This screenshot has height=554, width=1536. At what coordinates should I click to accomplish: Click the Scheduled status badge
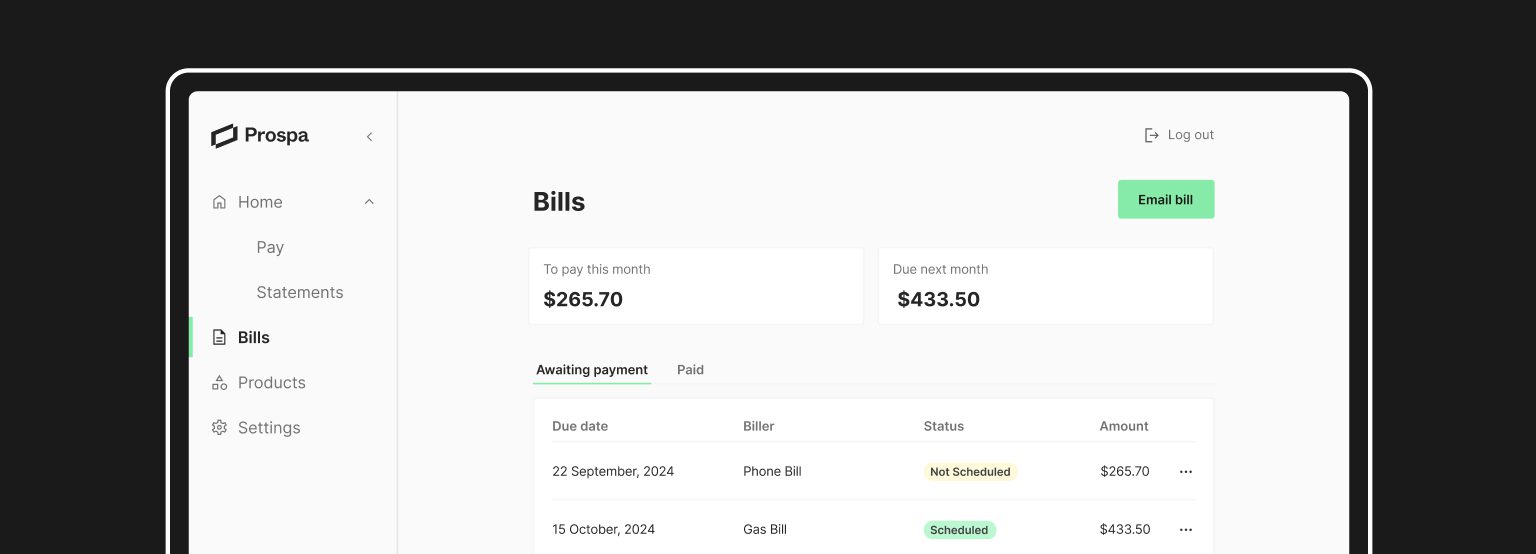pos(959,530)
